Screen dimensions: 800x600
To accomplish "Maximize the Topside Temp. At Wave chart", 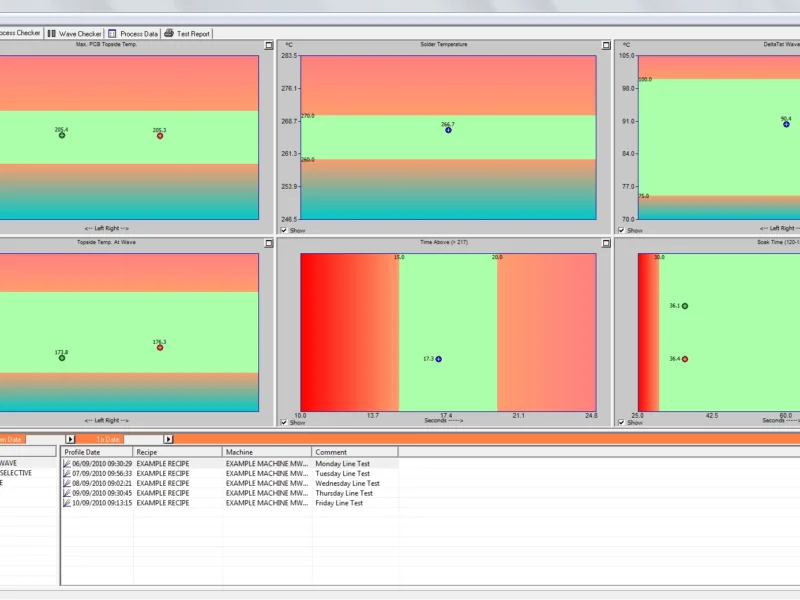I will [x=268, y=243].
